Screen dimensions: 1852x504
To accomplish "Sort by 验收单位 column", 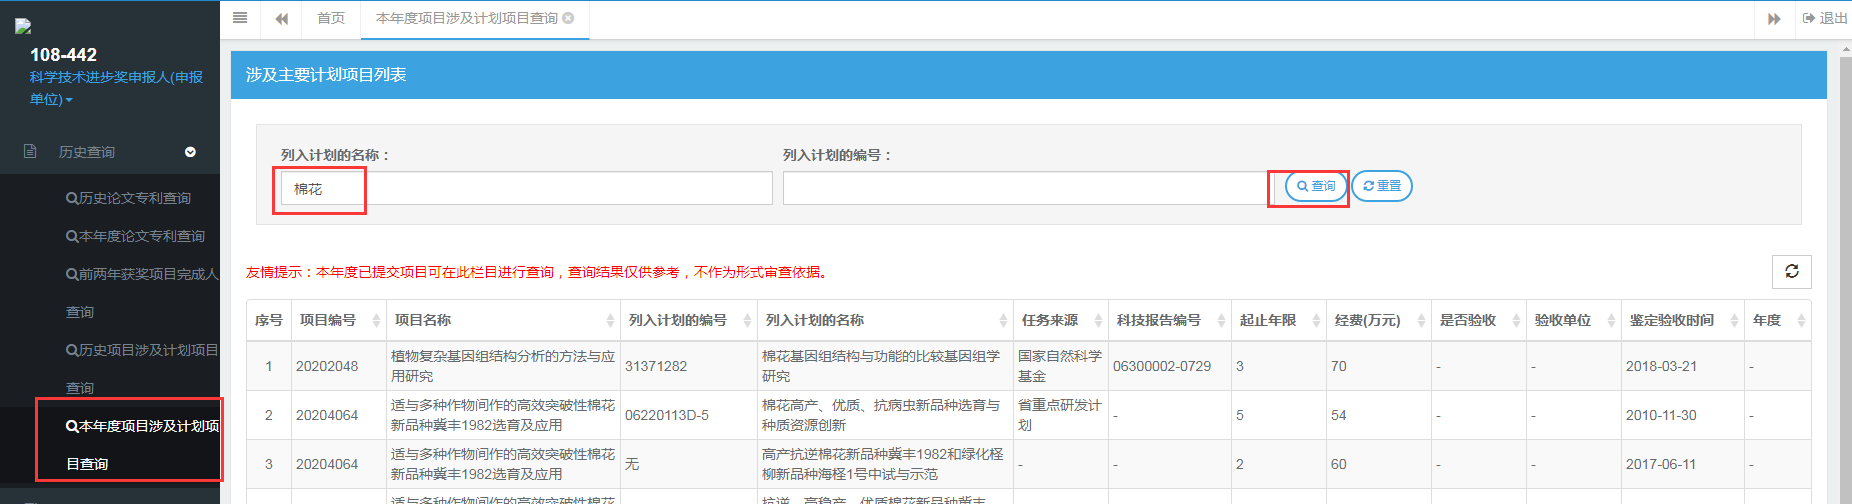I will (1574, 320).
